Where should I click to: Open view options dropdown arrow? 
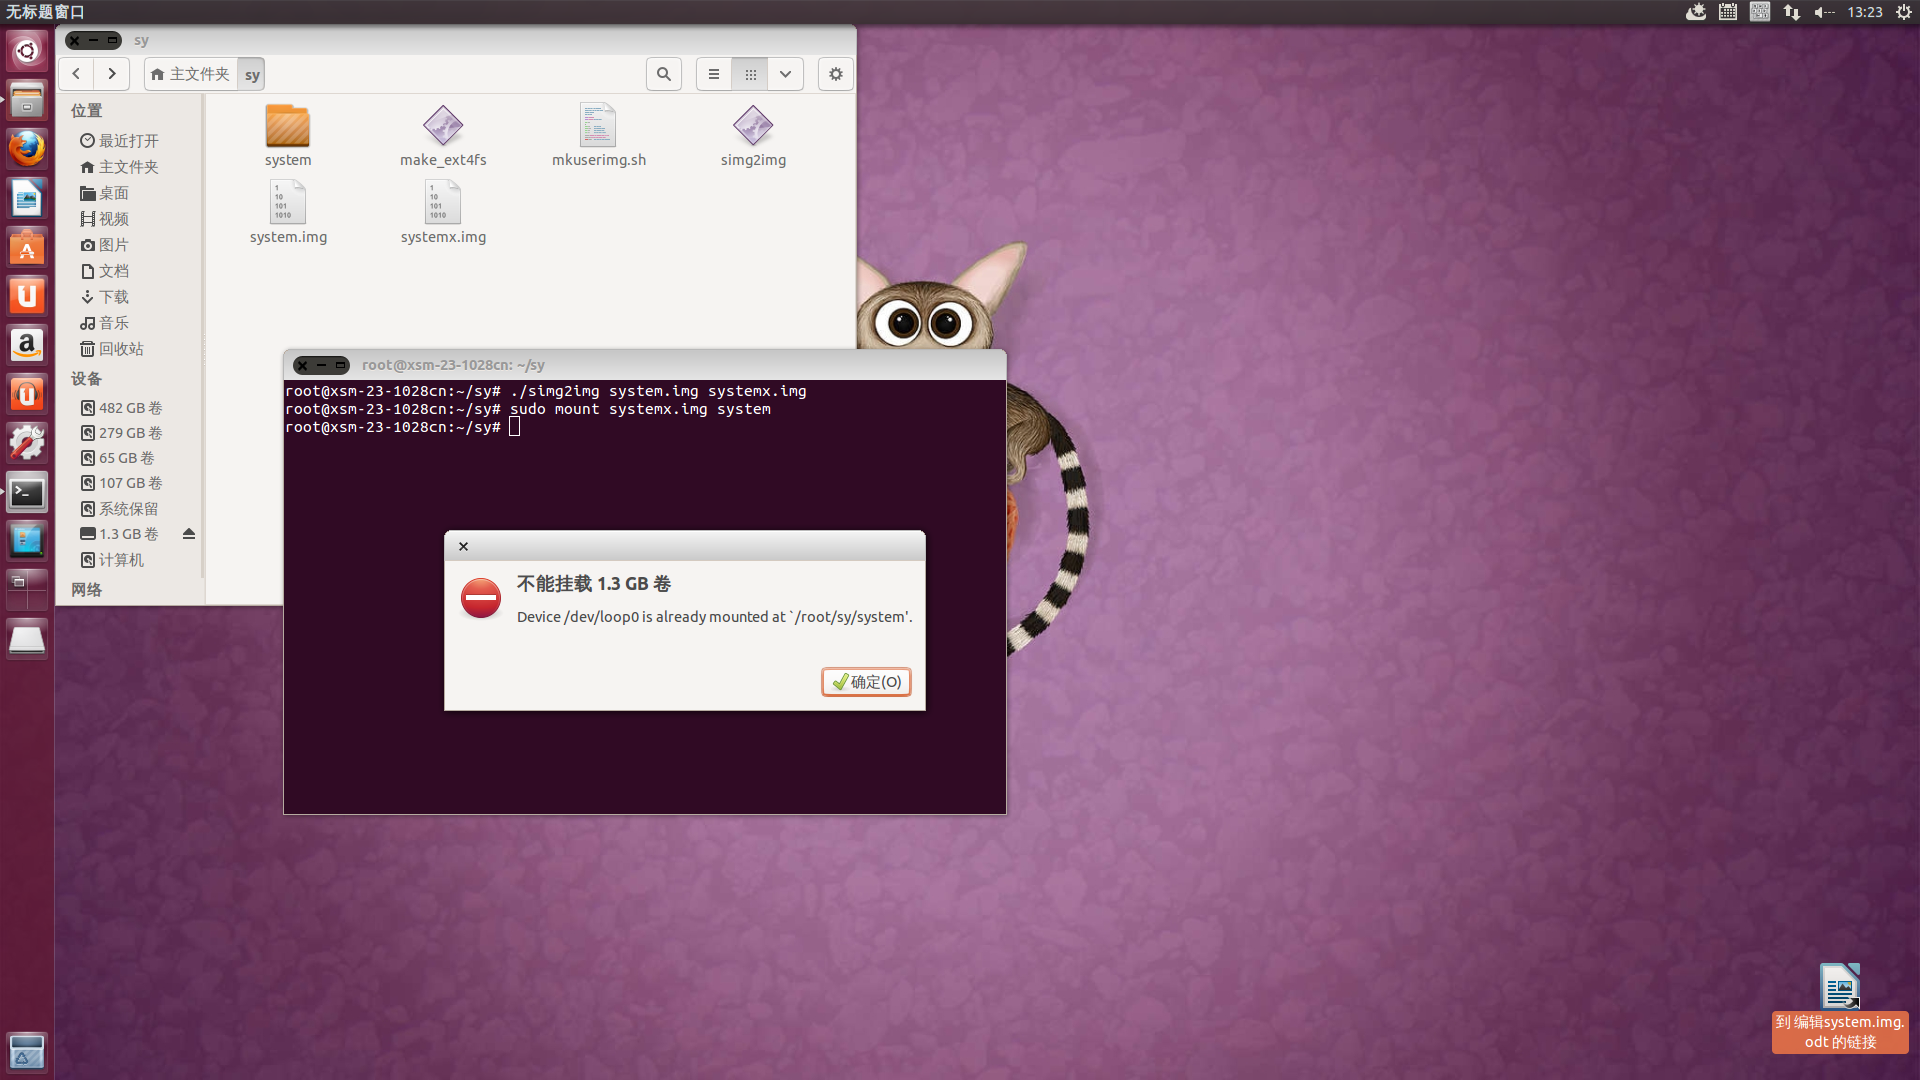coord(786,74)
